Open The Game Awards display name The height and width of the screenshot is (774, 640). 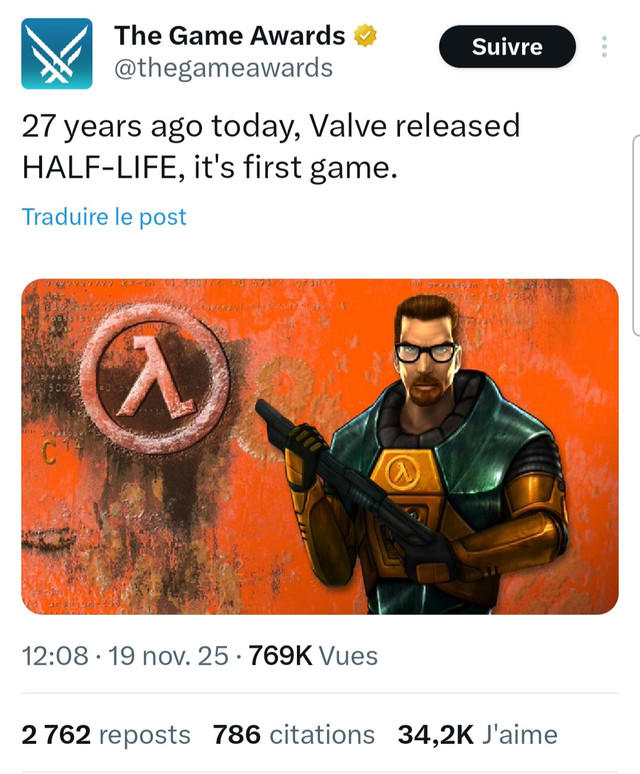pos(230,36)
